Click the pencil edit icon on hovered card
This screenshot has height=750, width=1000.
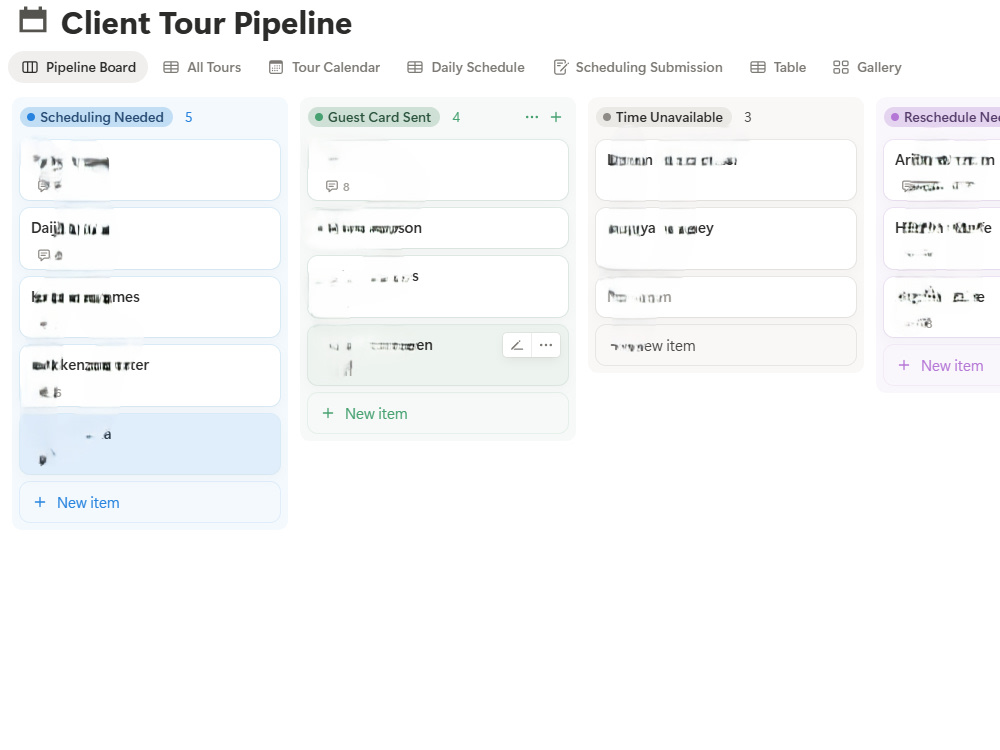[517, 345]
